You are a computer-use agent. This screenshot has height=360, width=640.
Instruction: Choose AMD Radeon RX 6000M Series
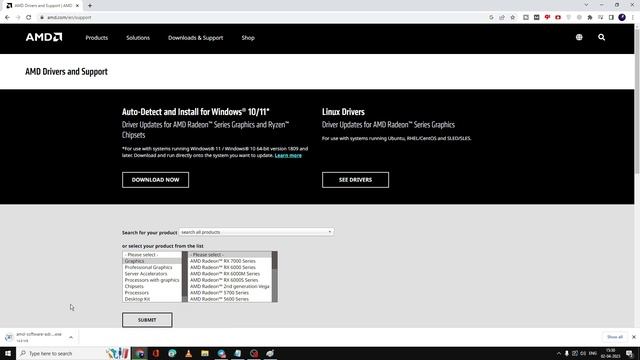(x=230, y=273)
